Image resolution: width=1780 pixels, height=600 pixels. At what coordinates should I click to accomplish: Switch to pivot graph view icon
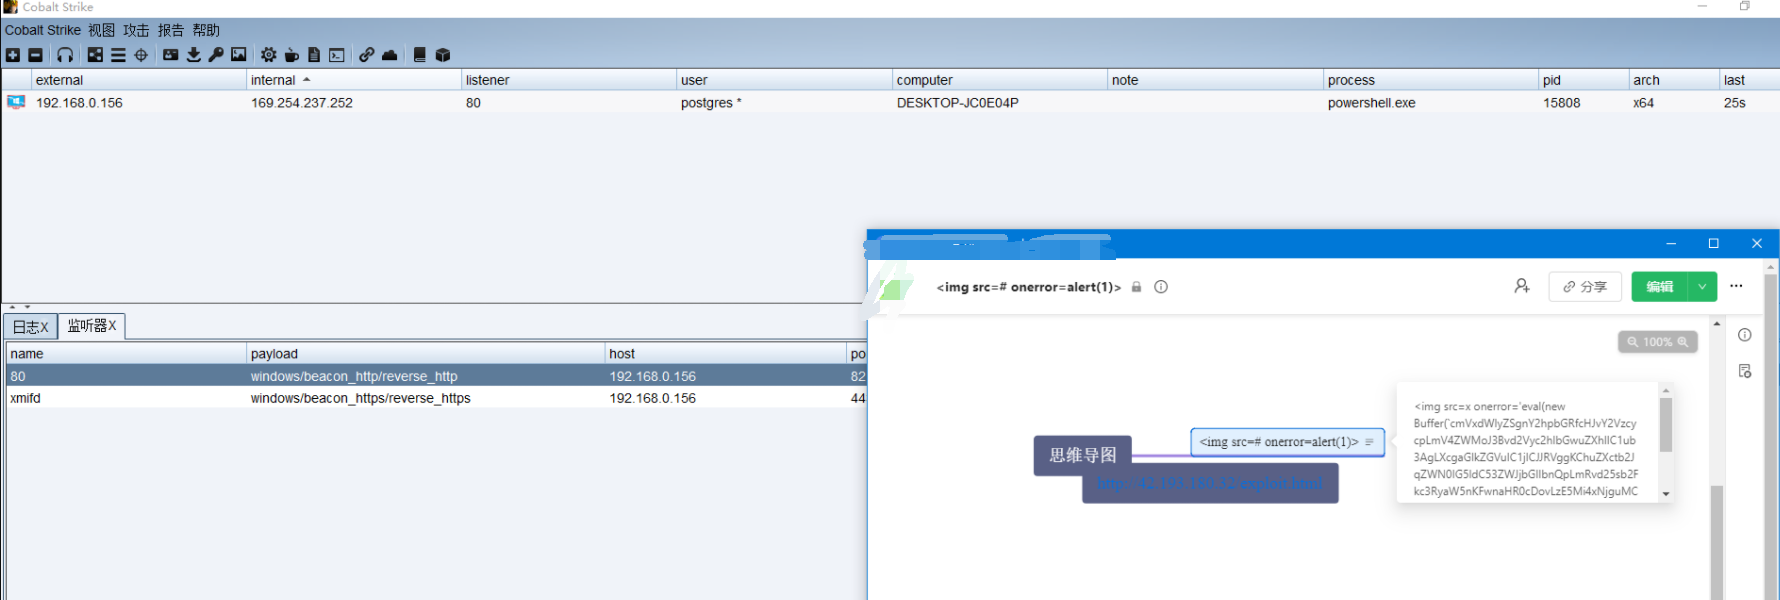point(95,55)
